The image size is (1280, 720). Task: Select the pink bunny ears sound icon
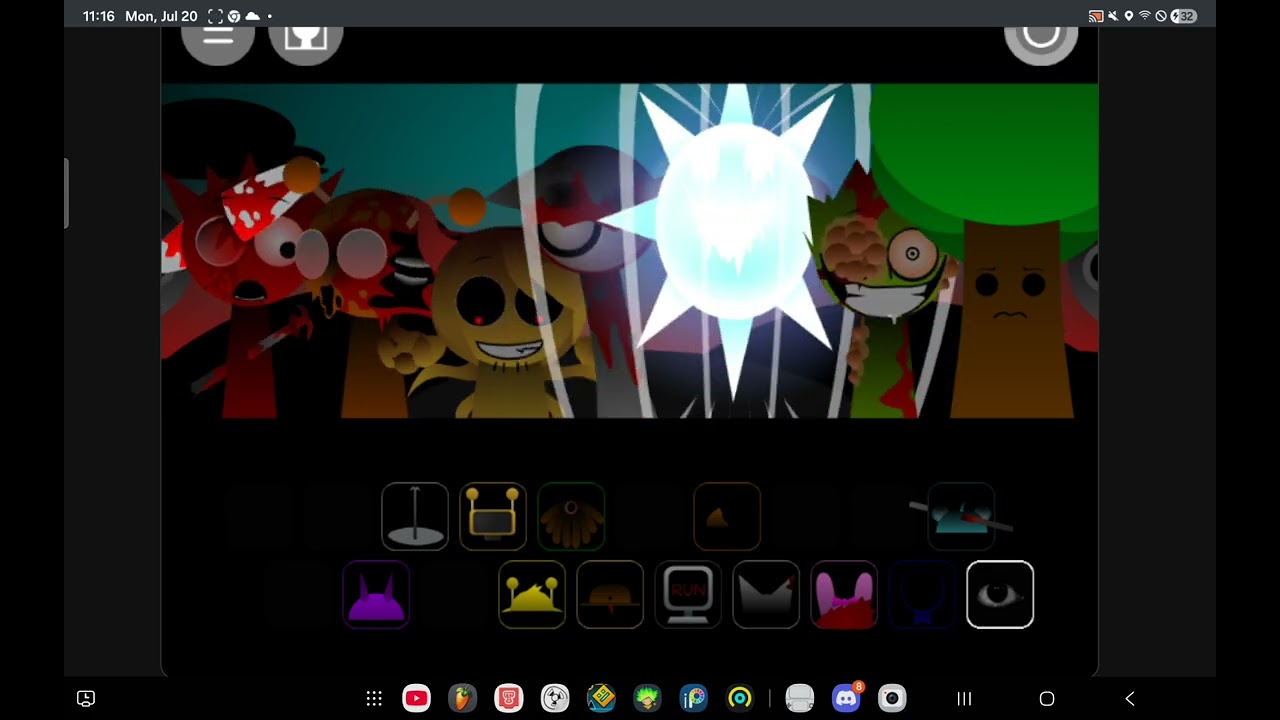click(x=844, y=595)
